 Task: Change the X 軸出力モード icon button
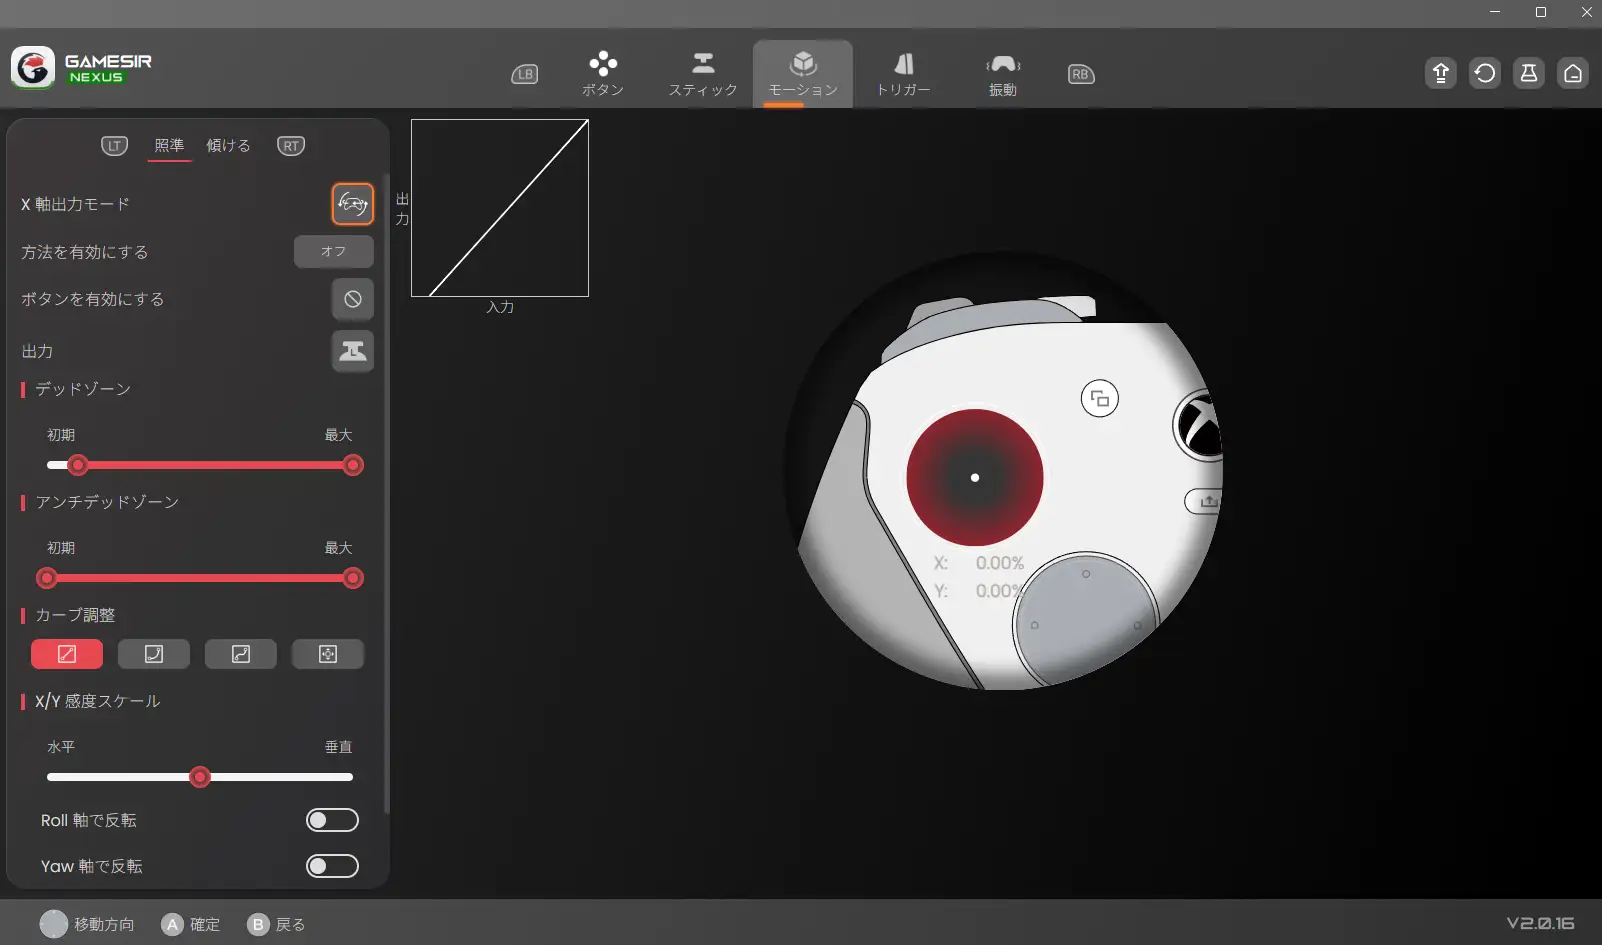coord(353,204)
